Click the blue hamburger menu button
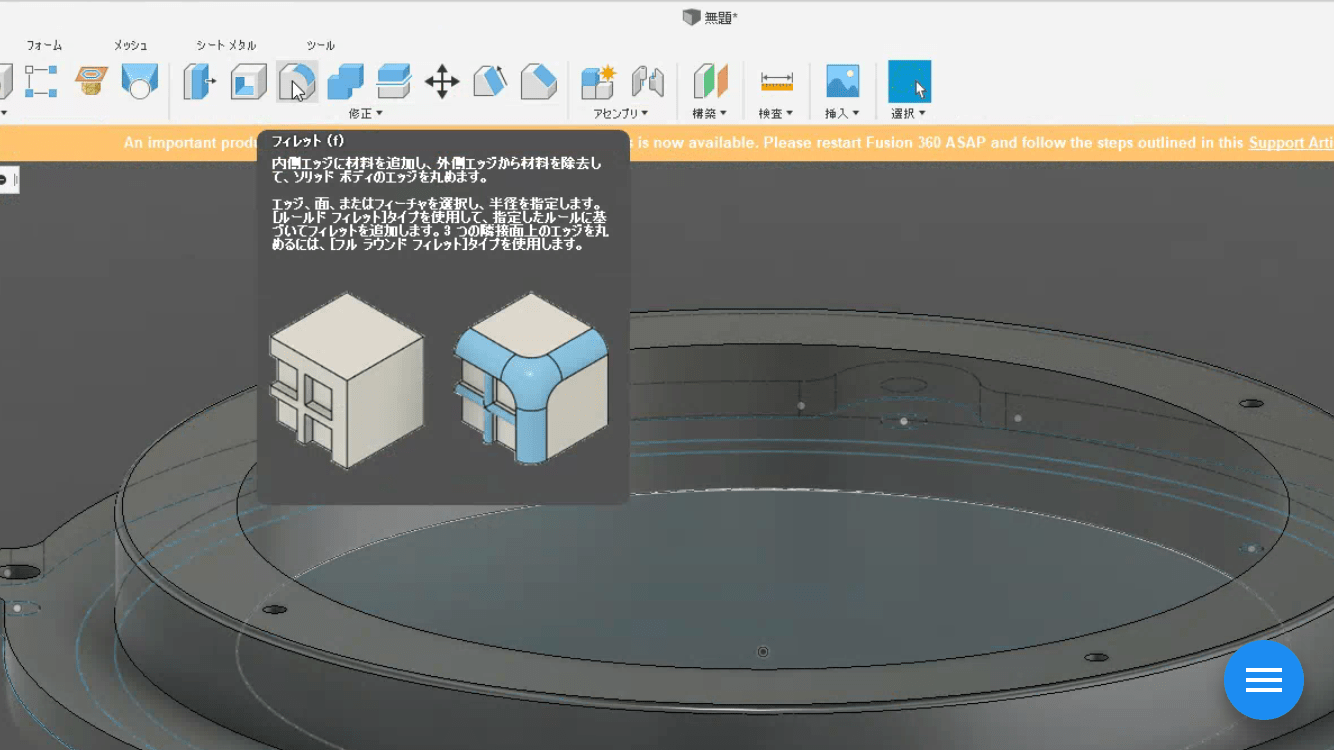Viewport: 1334px width, 750px height. [1264, 680]
